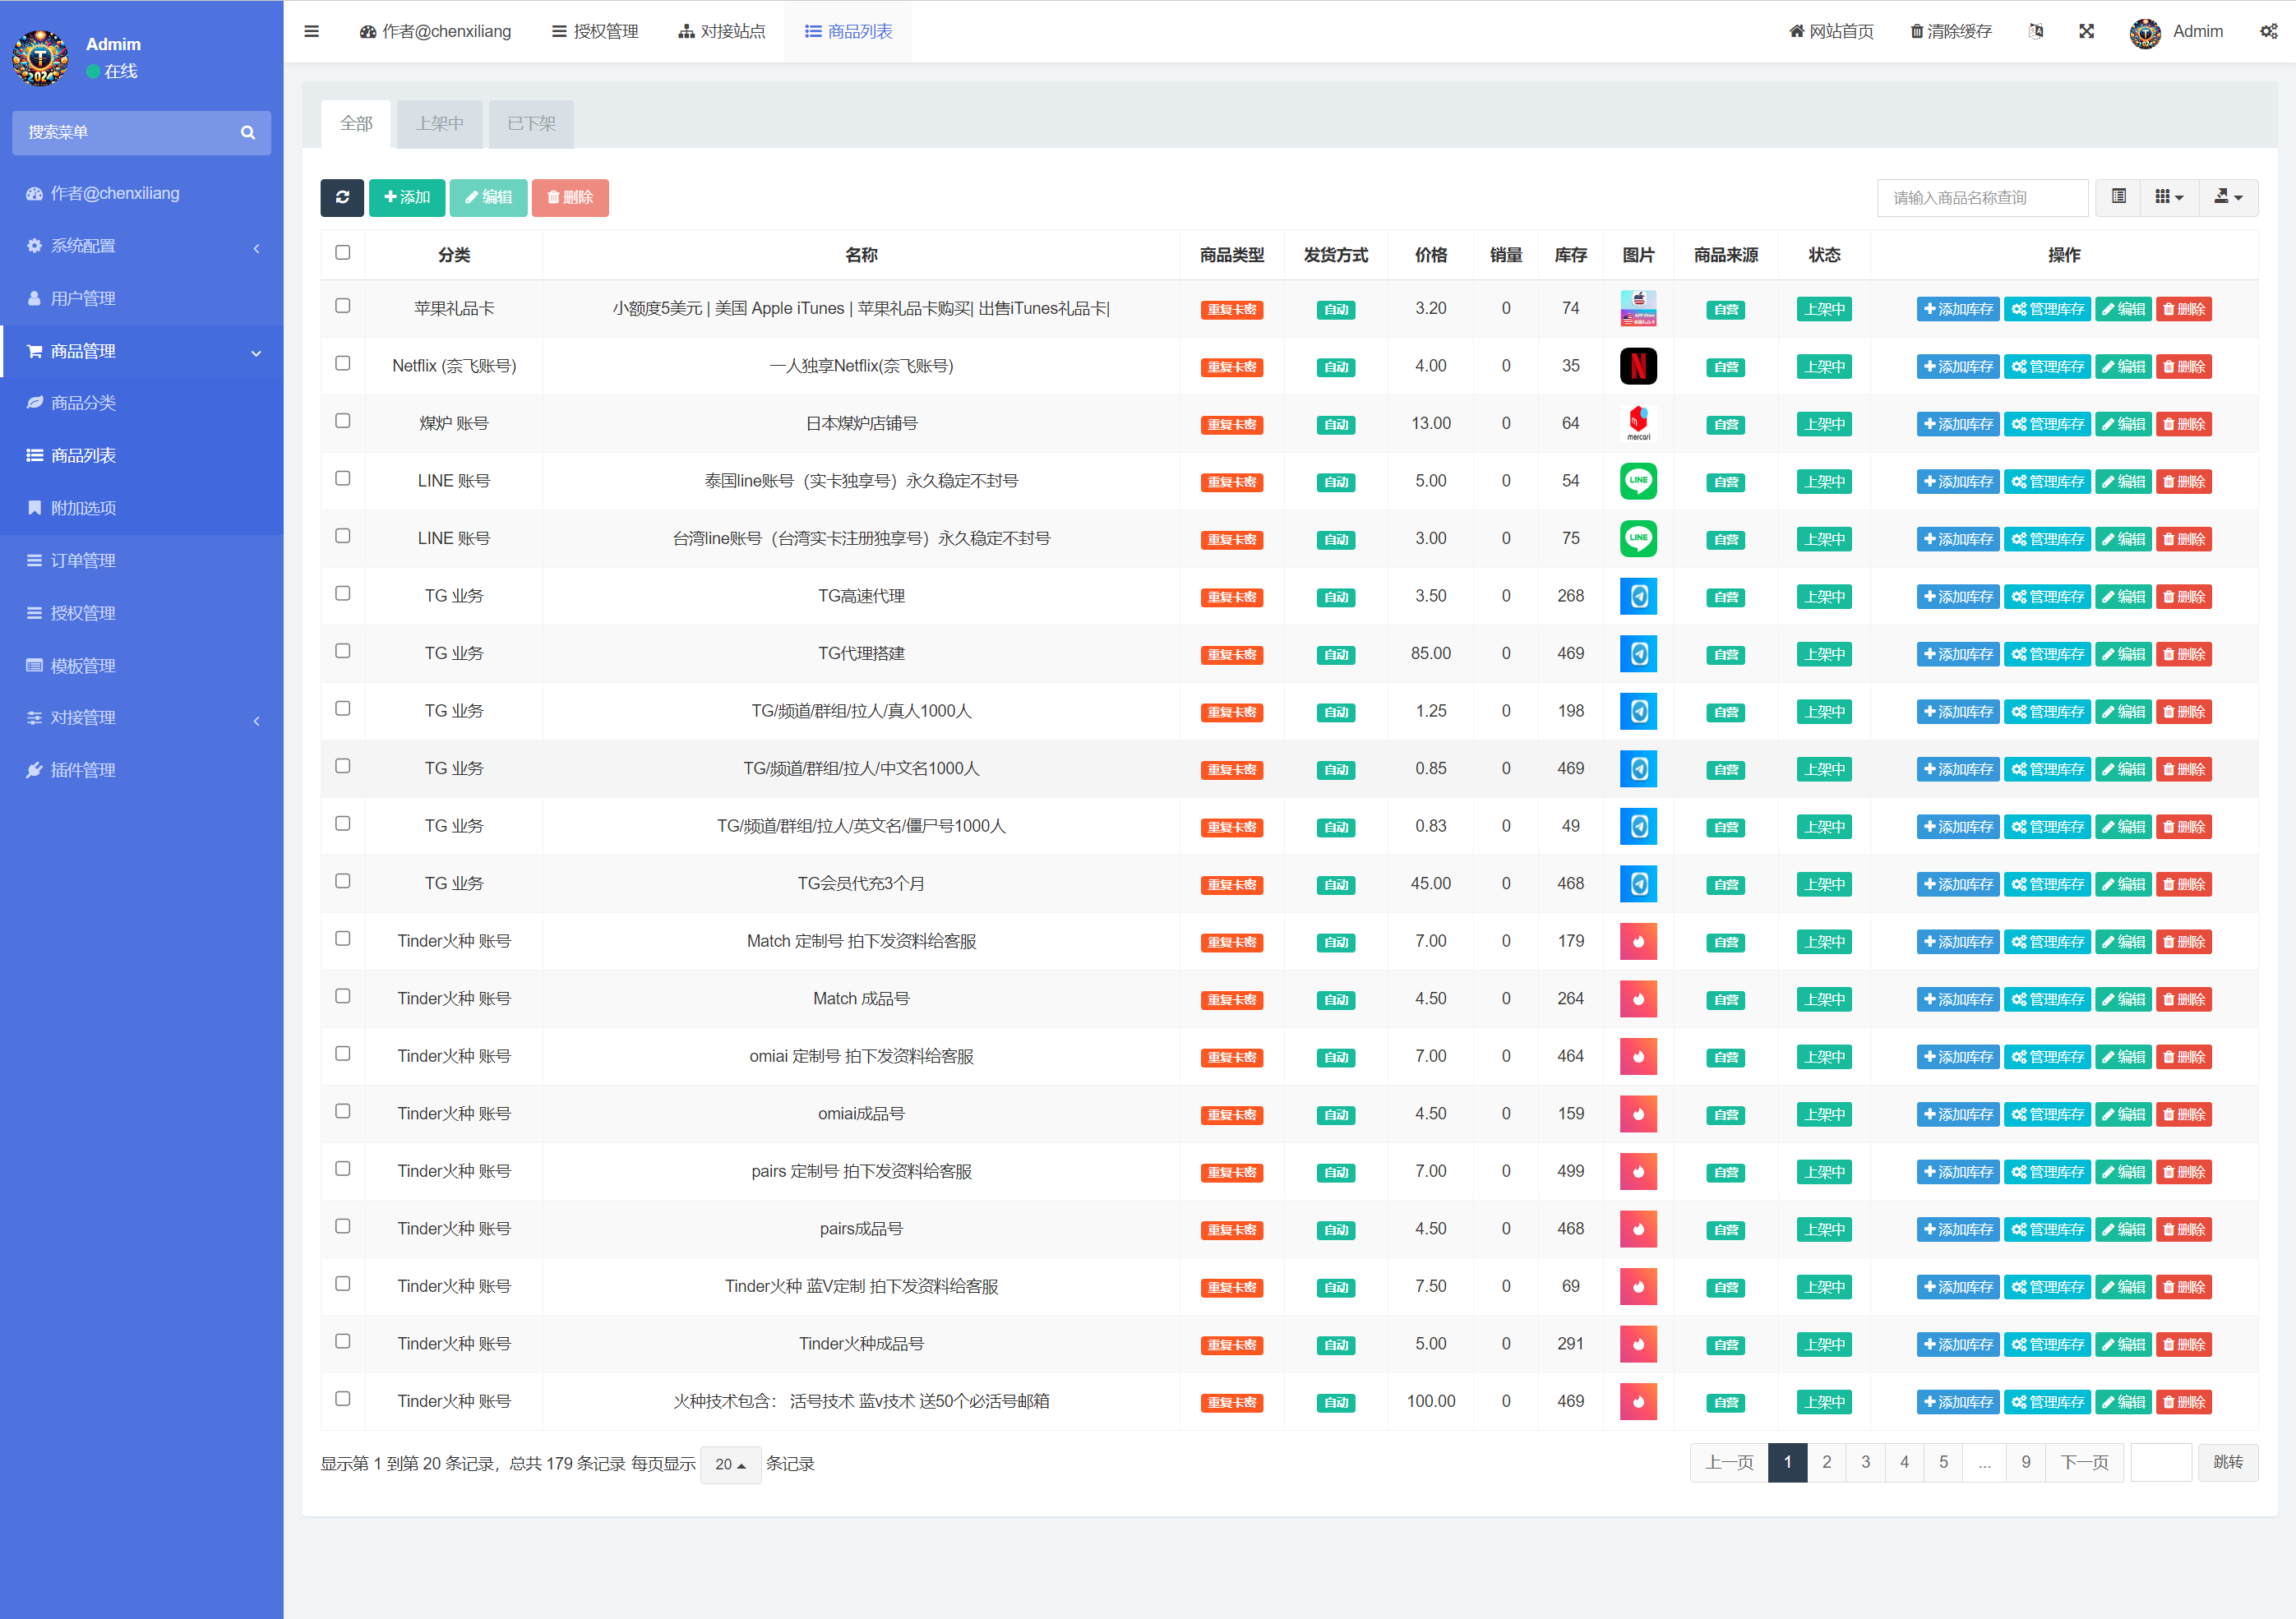This screenshot has width=2296, height=1619.
Task: Click the product name search input field
Action: click(x=1982, y=197)
